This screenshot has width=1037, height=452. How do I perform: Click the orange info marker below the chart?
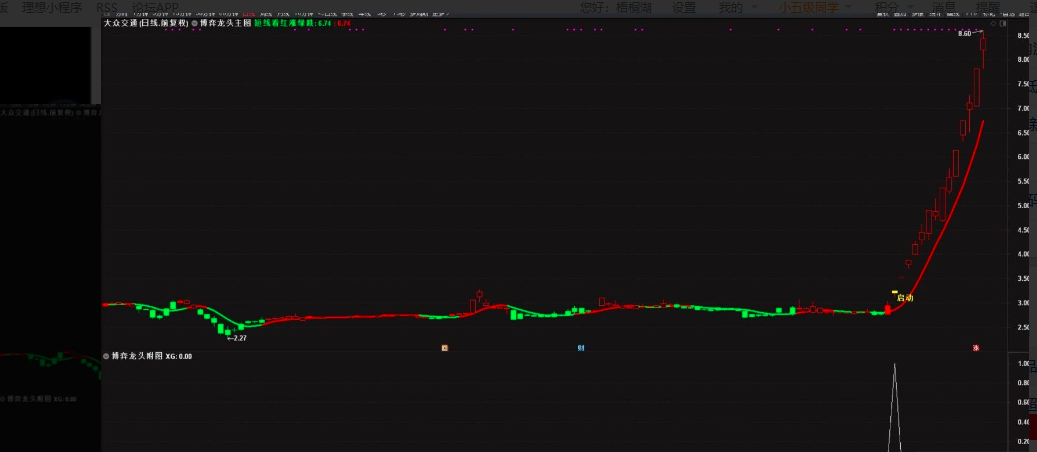445,347
